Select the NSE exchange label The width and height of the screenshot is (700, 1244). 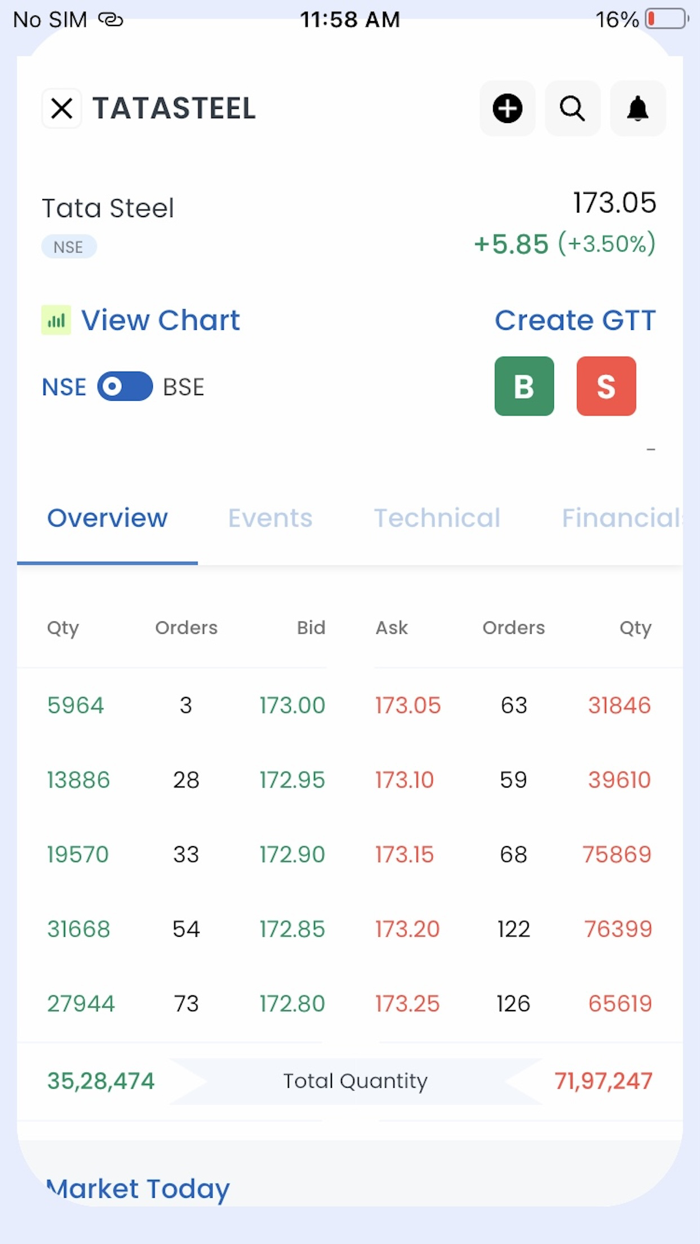coord(64,387)
